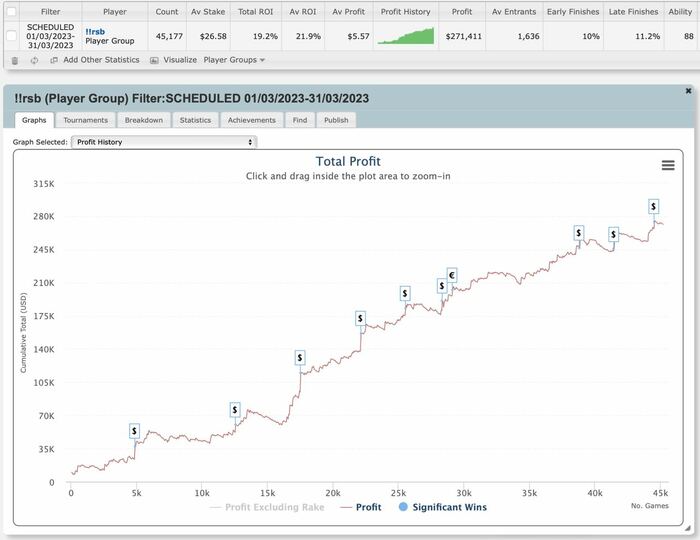Screen dimensions: 700x540
Task: Sort by the Av Entrants column header
Action: 514,12
